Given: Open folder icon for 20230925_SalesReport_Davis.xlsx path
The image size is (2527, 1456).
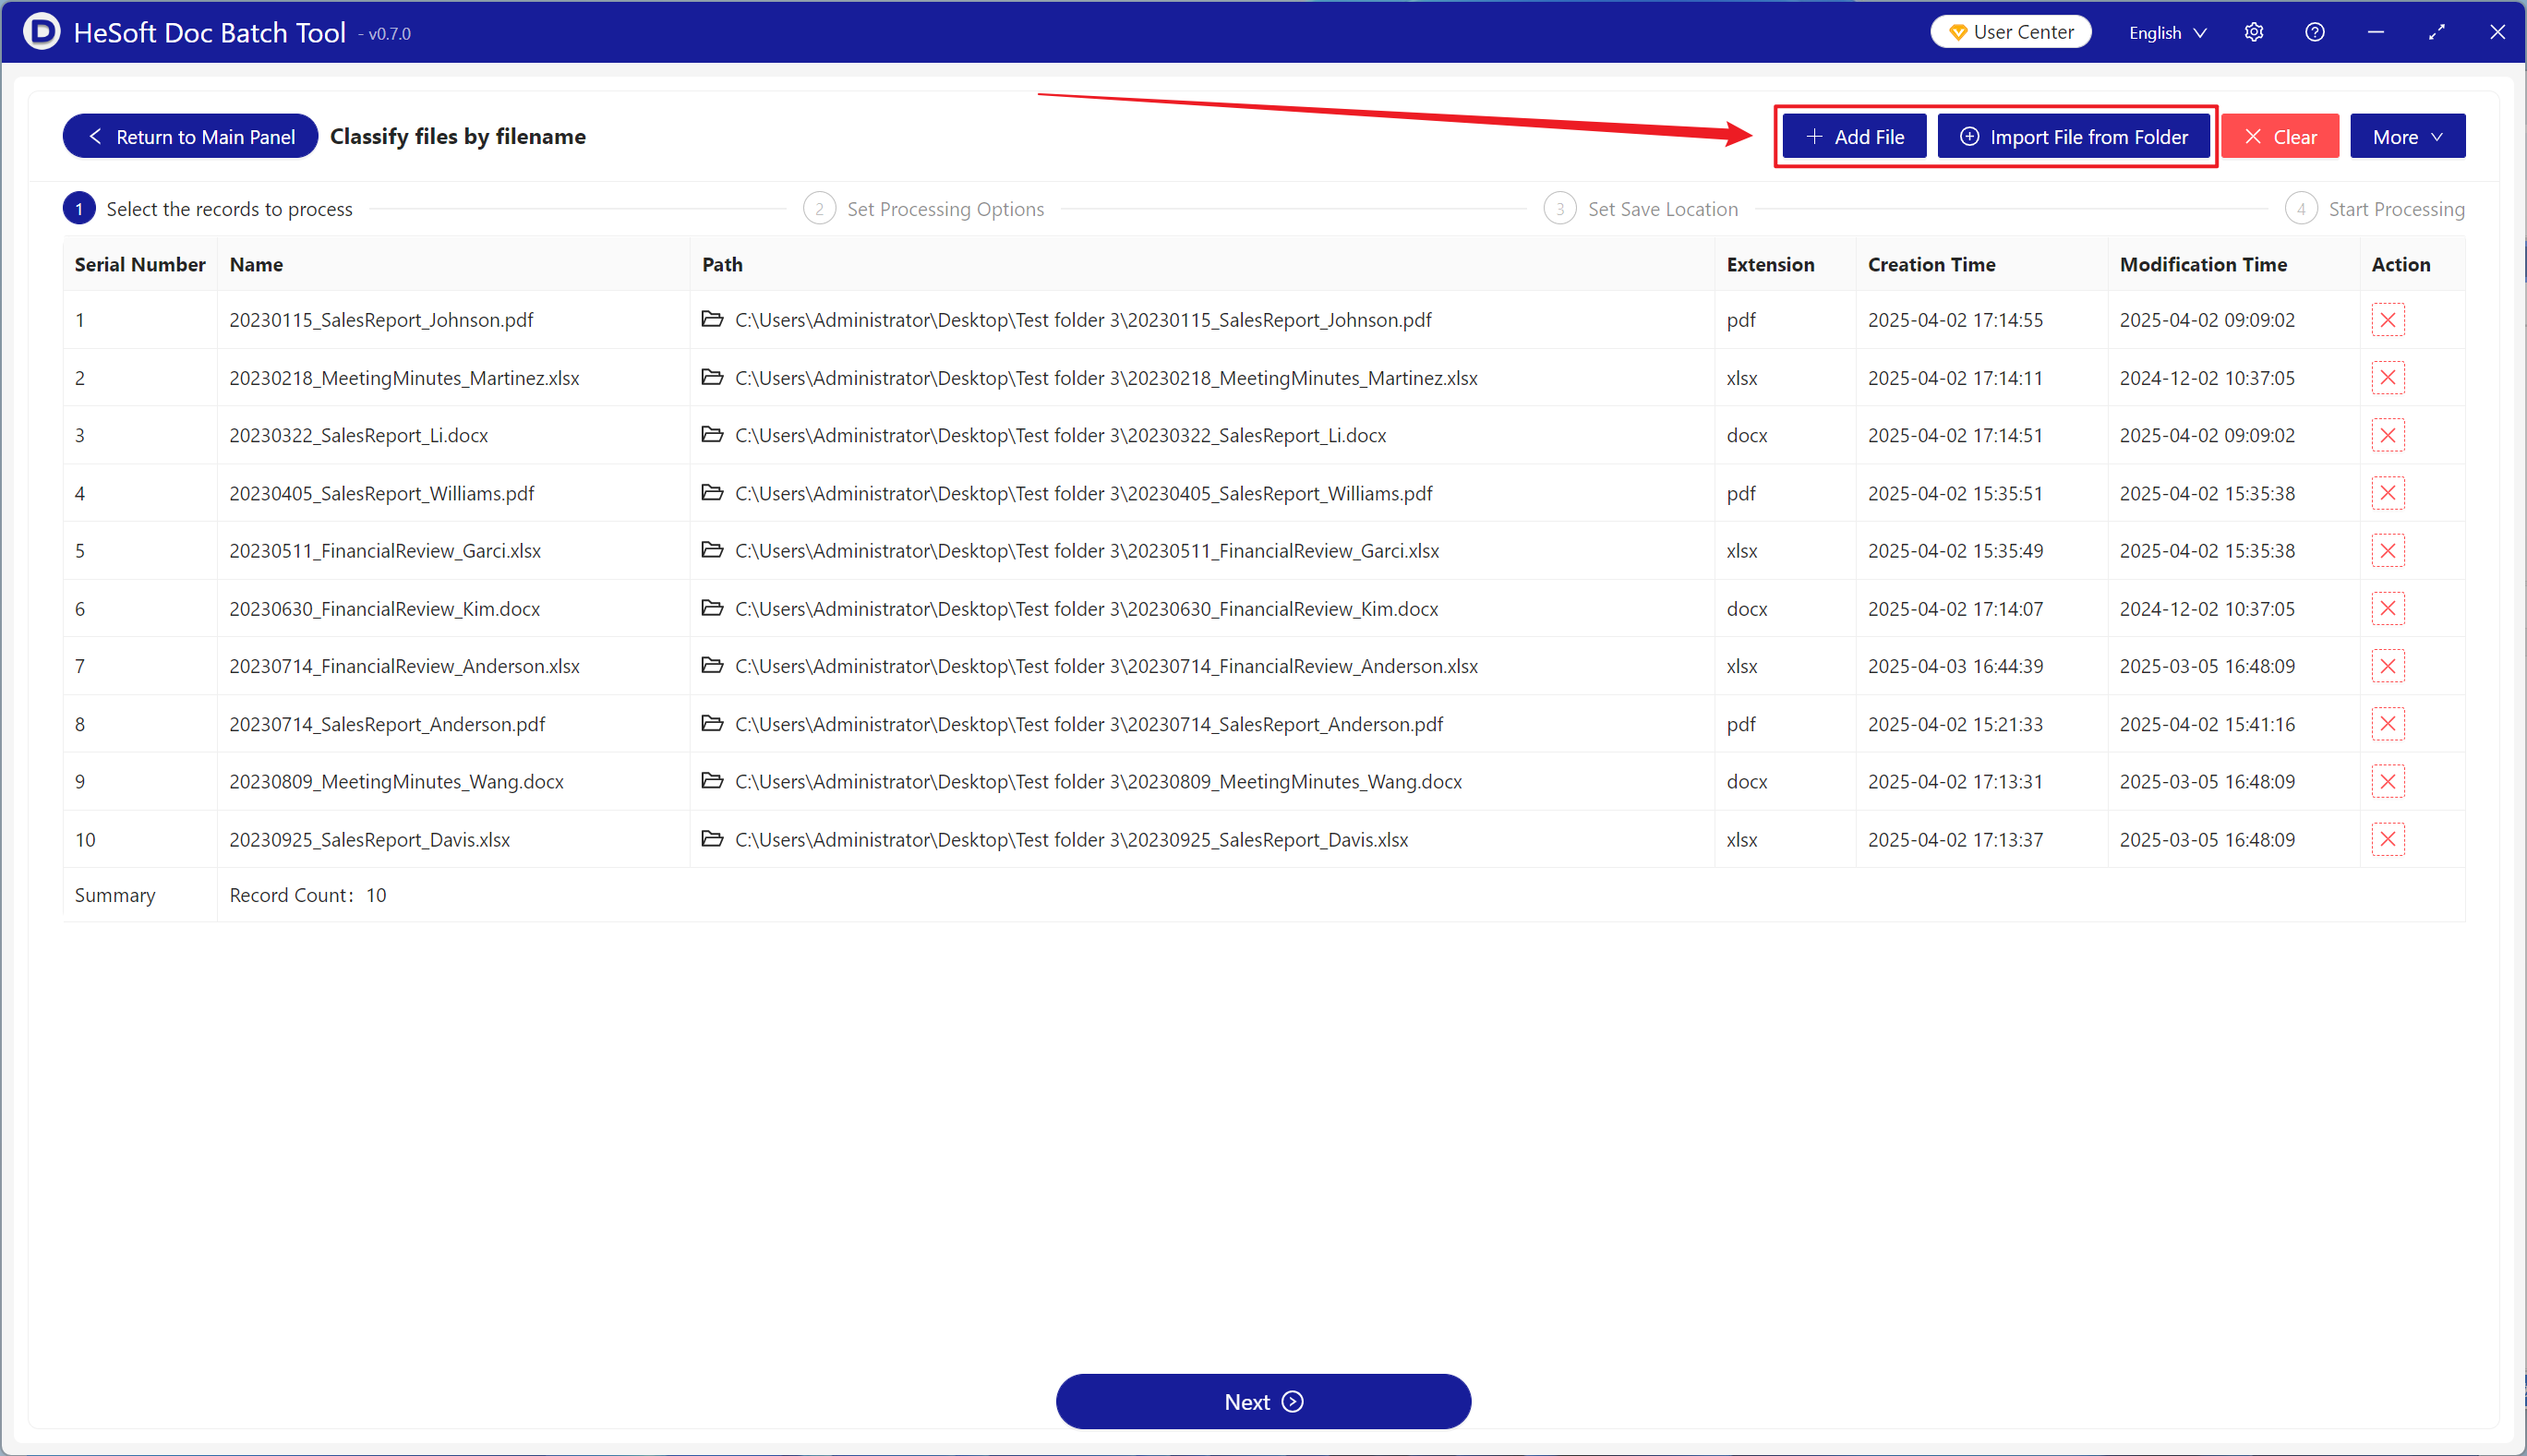Looking at the screenshot, I should click(x=712, y=839).
